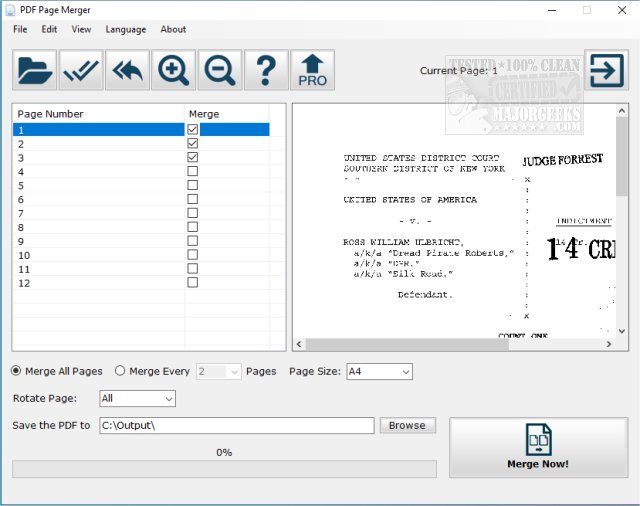
Task: Click the Save the PDF to path field
Action: coord(237,425)
